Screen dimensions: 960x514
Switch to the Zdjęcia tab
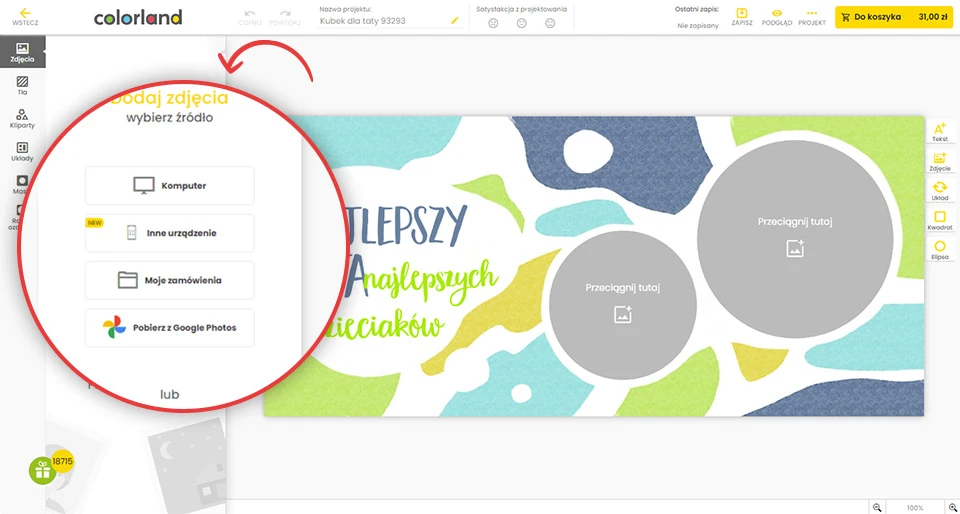[x=22, y=52]
